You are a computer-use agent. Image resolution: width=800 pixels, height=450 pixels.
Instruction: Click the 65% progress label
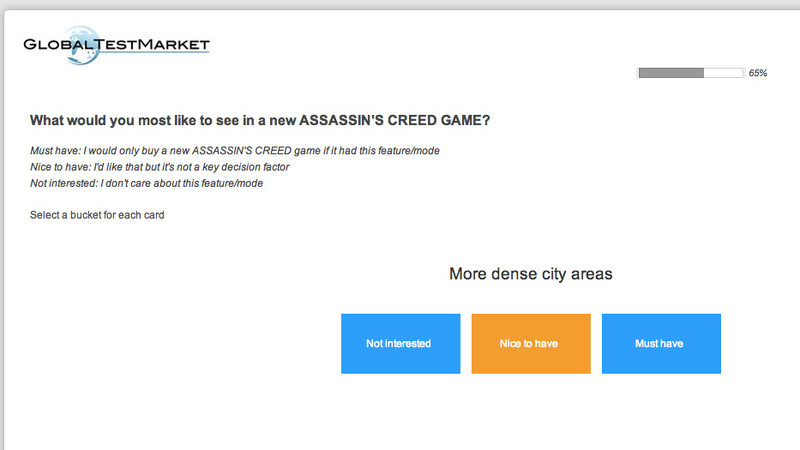(x=758, y=73)
